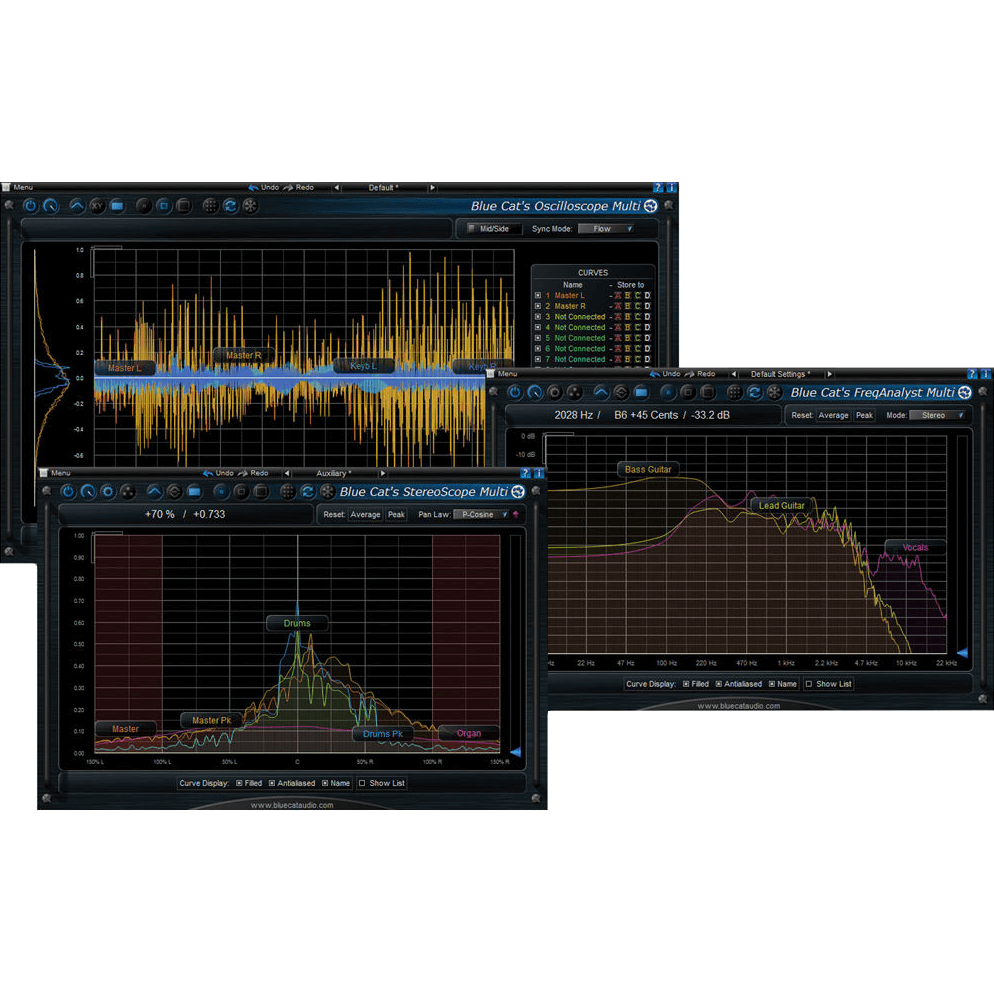Click the grid dots icon in Oscilloscope toolbar
The height and width of the screenshot is (994, 994).
point(210,206)
